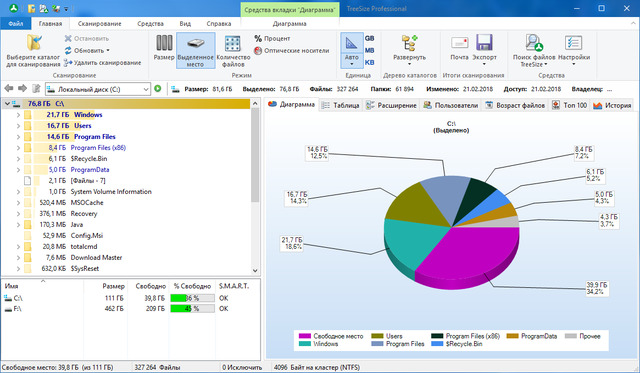Screen dimensions: 640x373
Task: Select the Размер mode icon
Action: click(164, 43)
